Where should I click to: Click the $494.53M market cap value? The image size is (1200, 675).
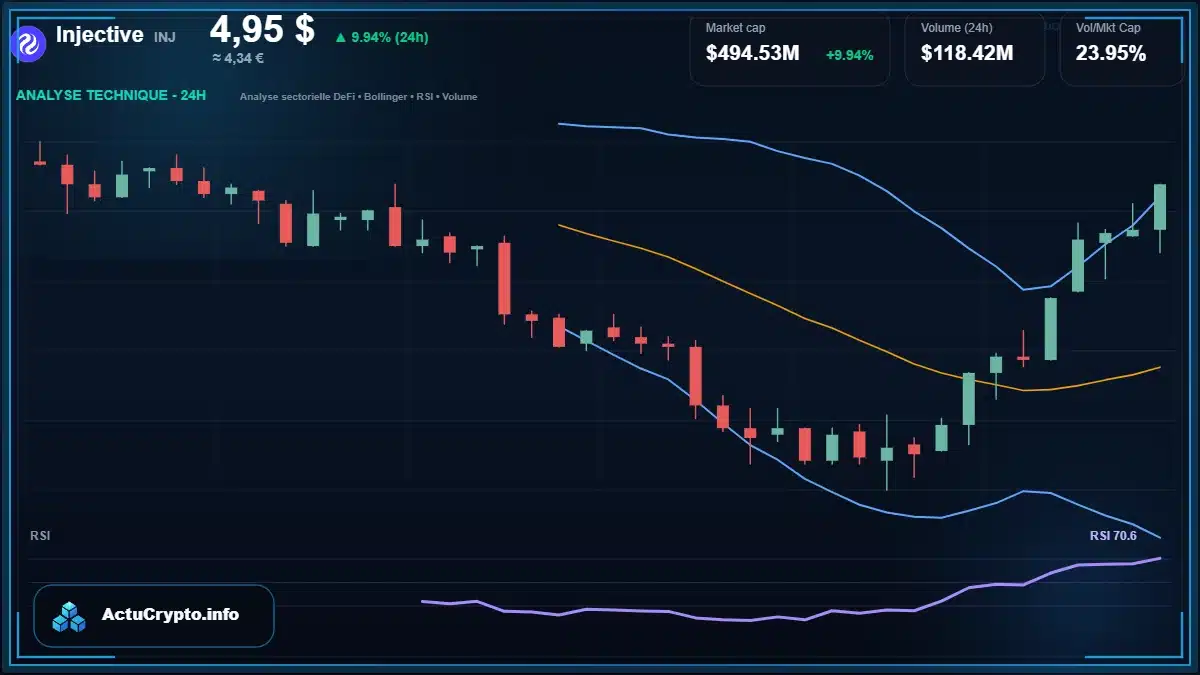(752, 54)
